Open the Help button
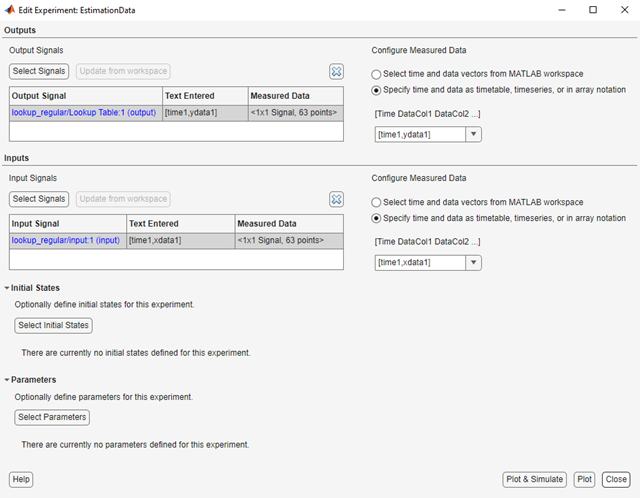 click(x=21, y=479)
